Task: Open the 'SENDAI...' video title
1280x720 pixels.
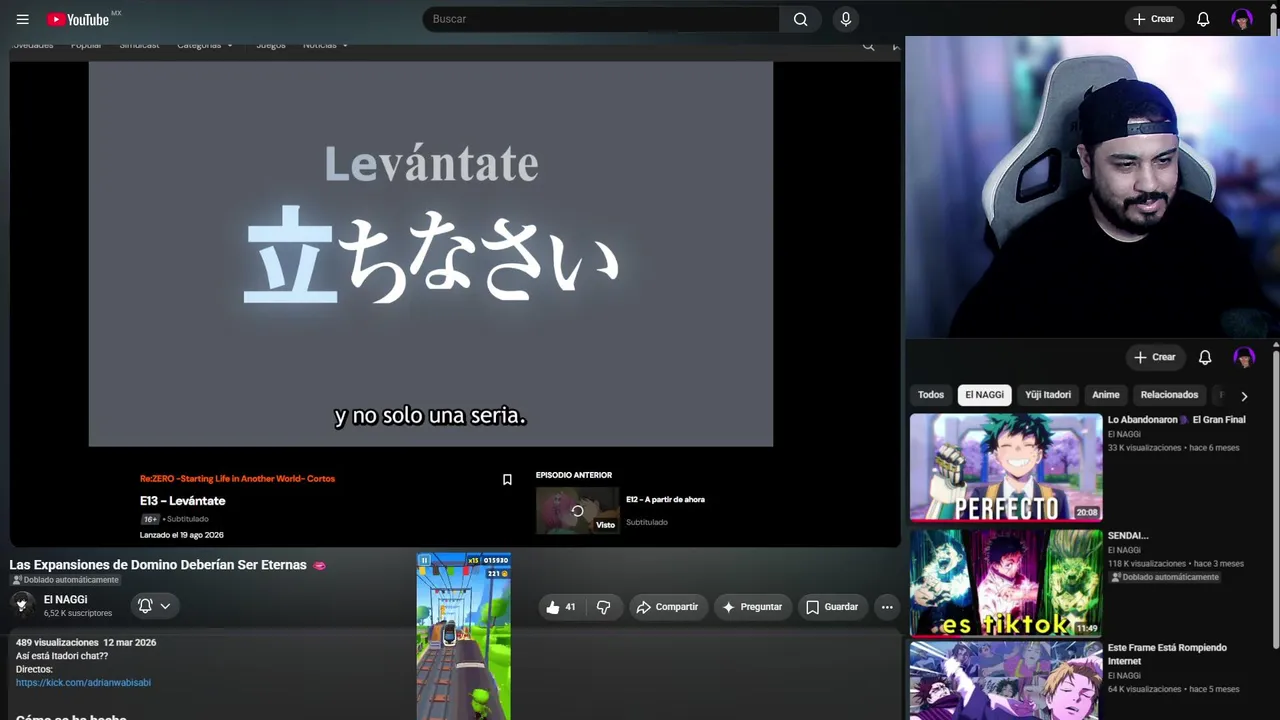Action: click(x=1128, y=536)
